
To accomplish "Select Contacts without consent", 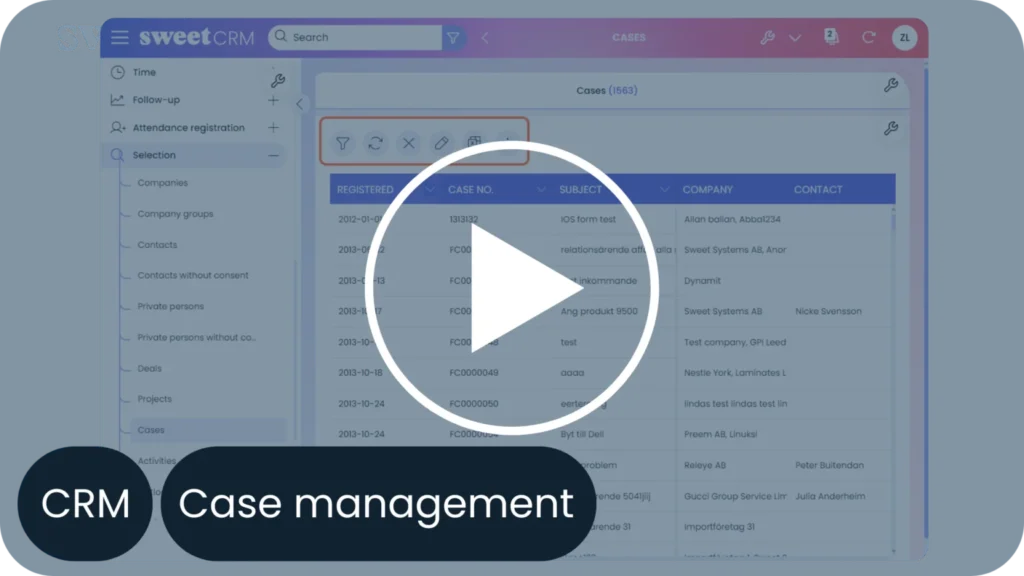I will point(193,276).
